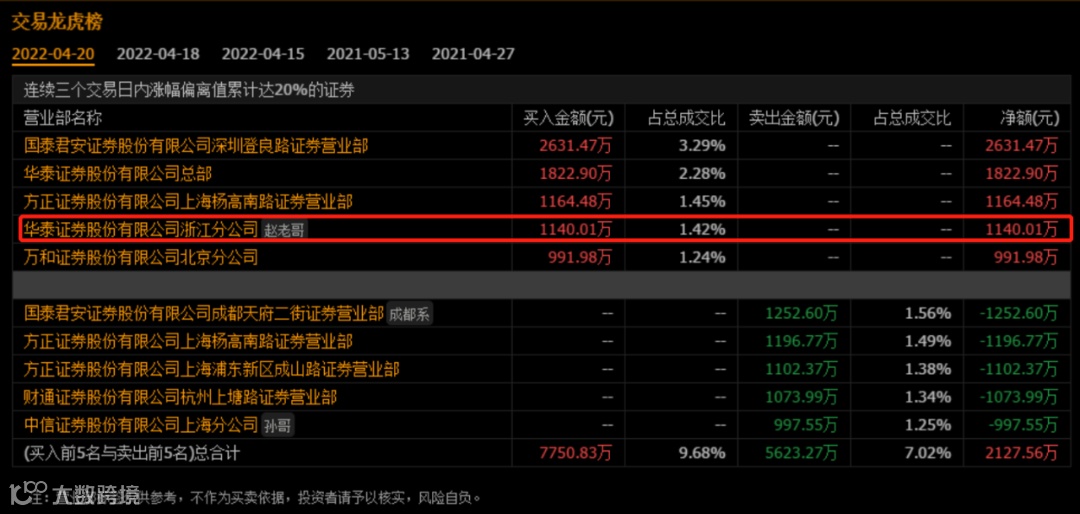Click the 净额(元) column header

pos(1030,119)
